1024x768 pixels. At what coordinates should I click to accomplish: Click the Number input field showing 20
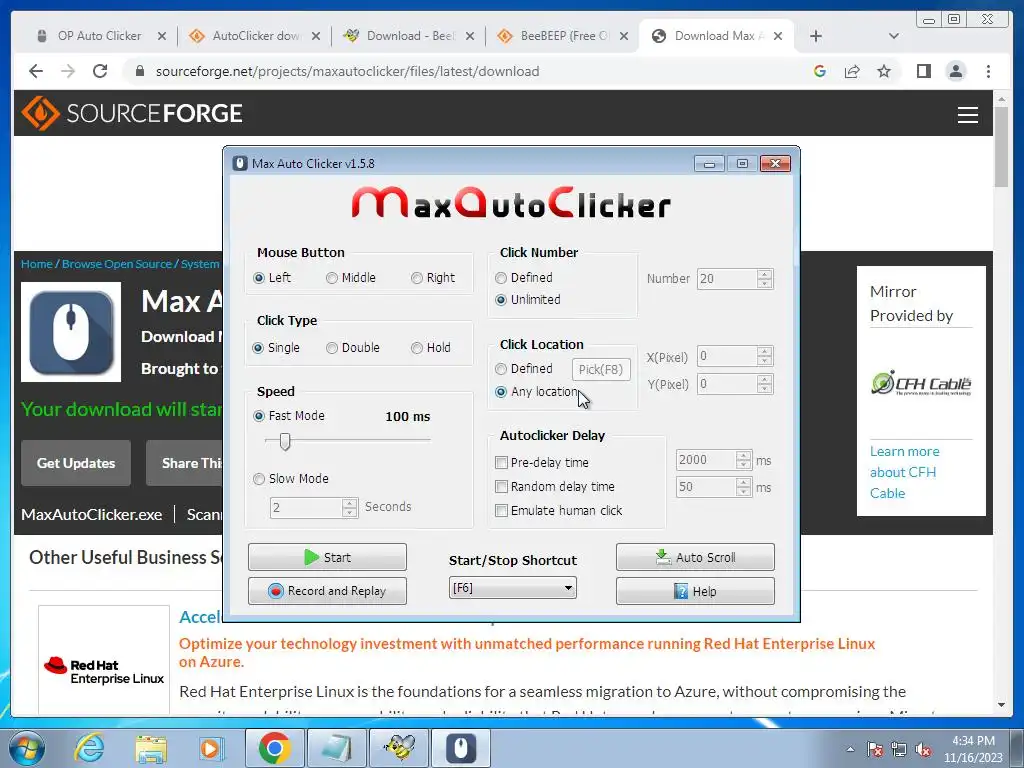727,279
